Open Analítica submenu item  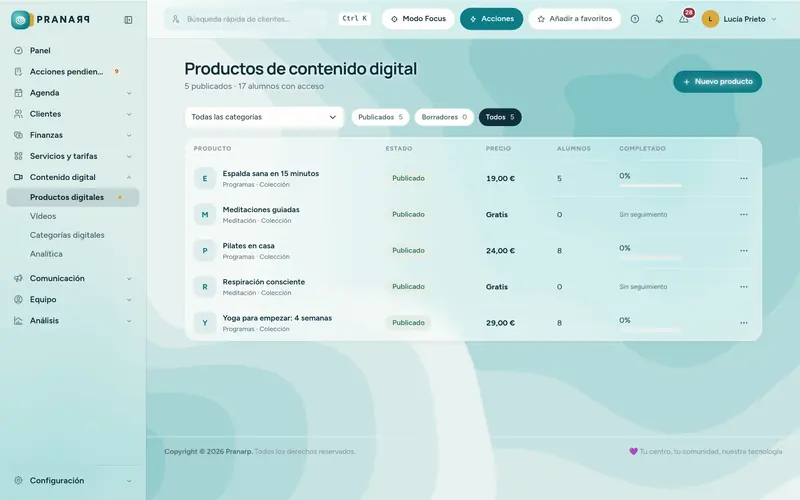(46, 254)
